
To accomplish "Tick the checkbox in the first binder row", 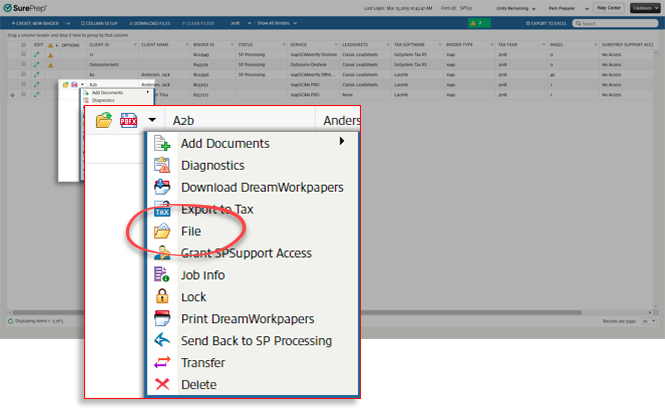I will (22, 54).
